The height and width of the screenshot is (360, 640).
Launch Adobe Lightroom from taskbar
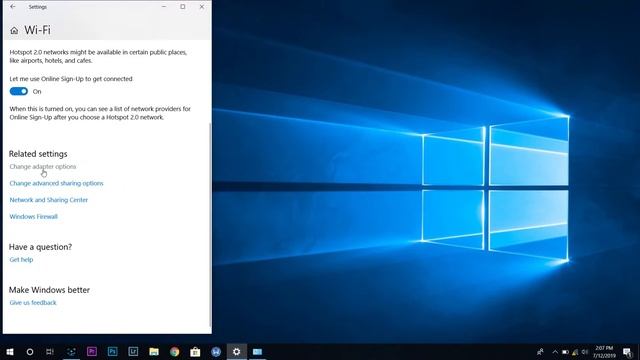coord(133,351)
